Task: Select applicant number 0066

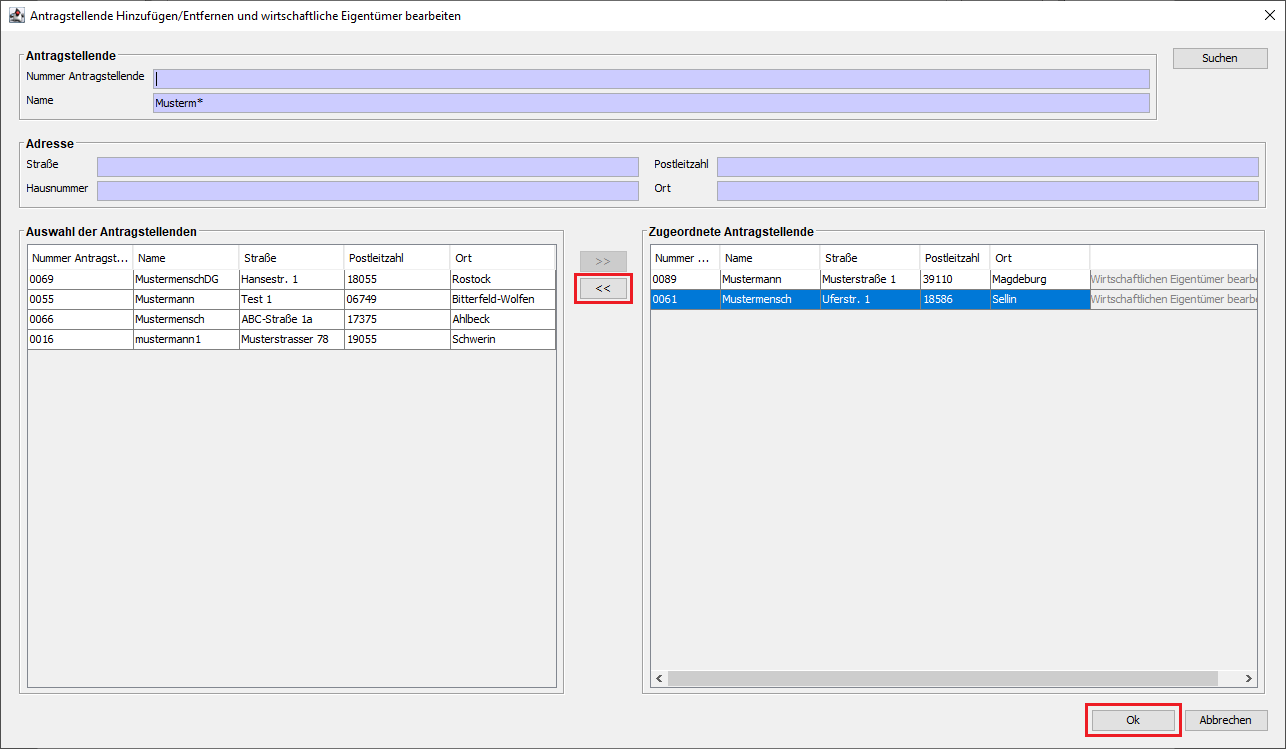Action: (x=80, y=320)
